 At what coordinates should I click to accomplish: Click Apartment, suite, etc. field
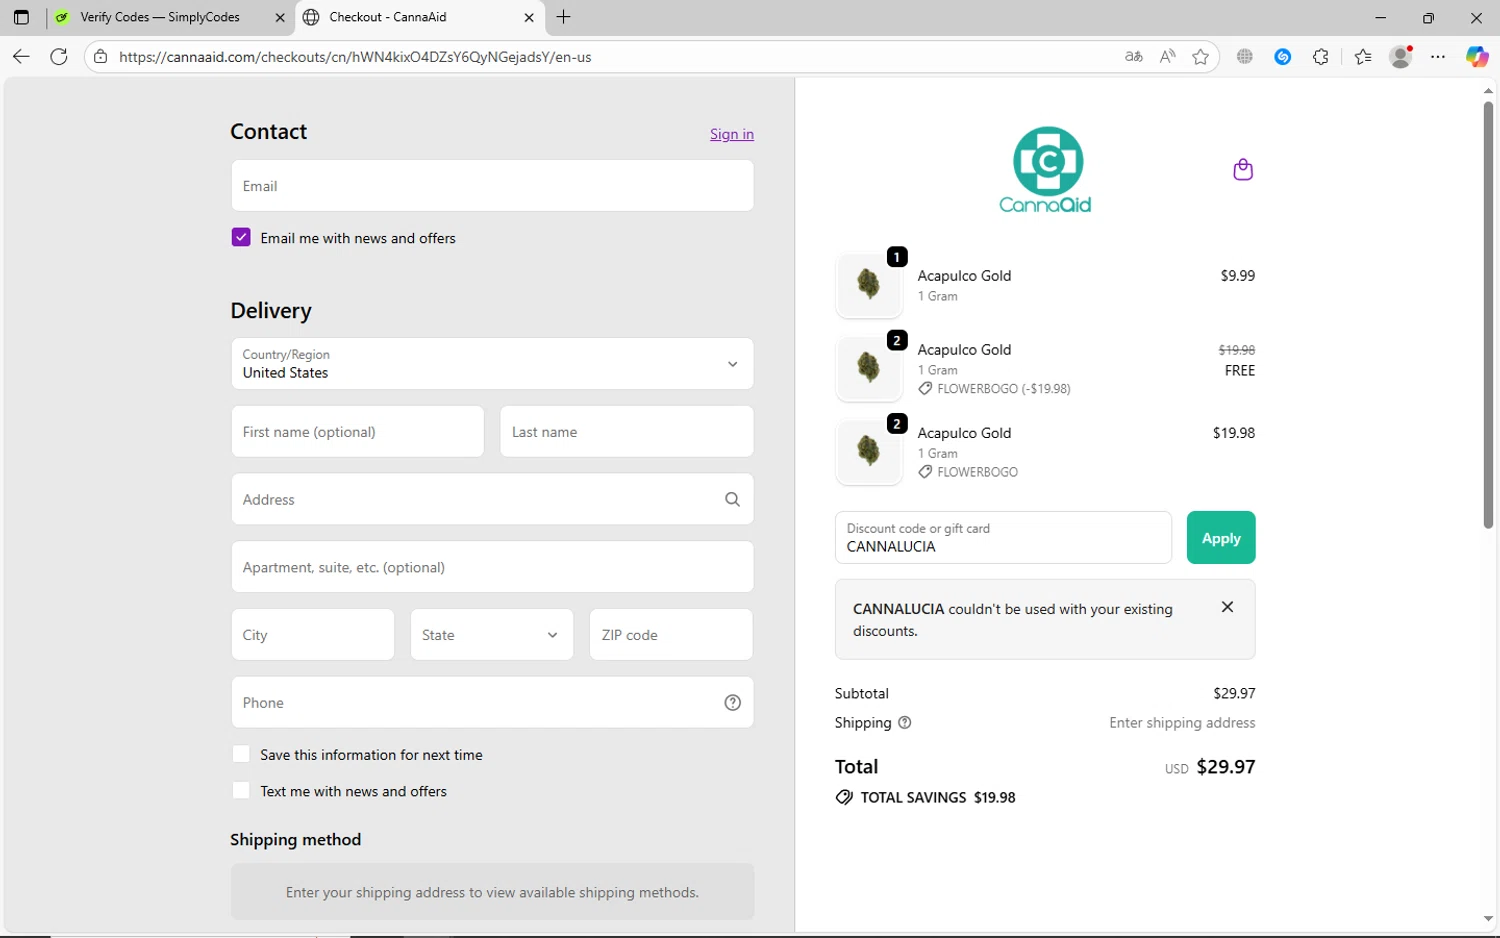(492, 567)
